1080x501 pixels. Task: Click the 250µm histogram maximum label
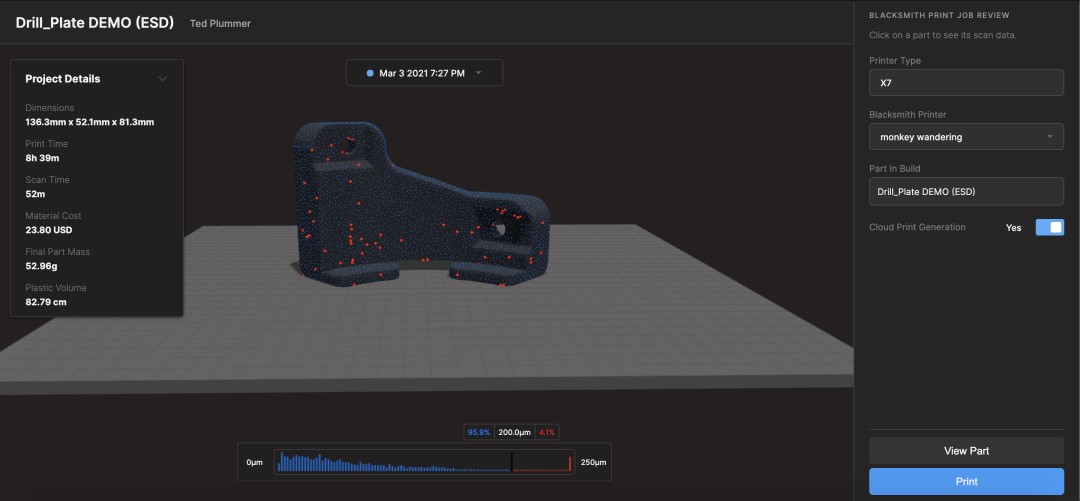coord(594,462)
